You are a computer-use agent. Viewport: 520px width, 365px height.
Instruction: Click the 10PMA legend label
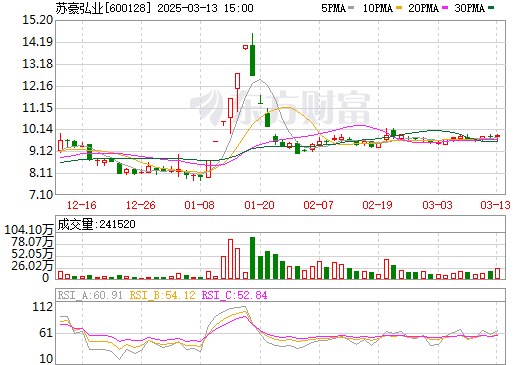(x=377, y=8)
